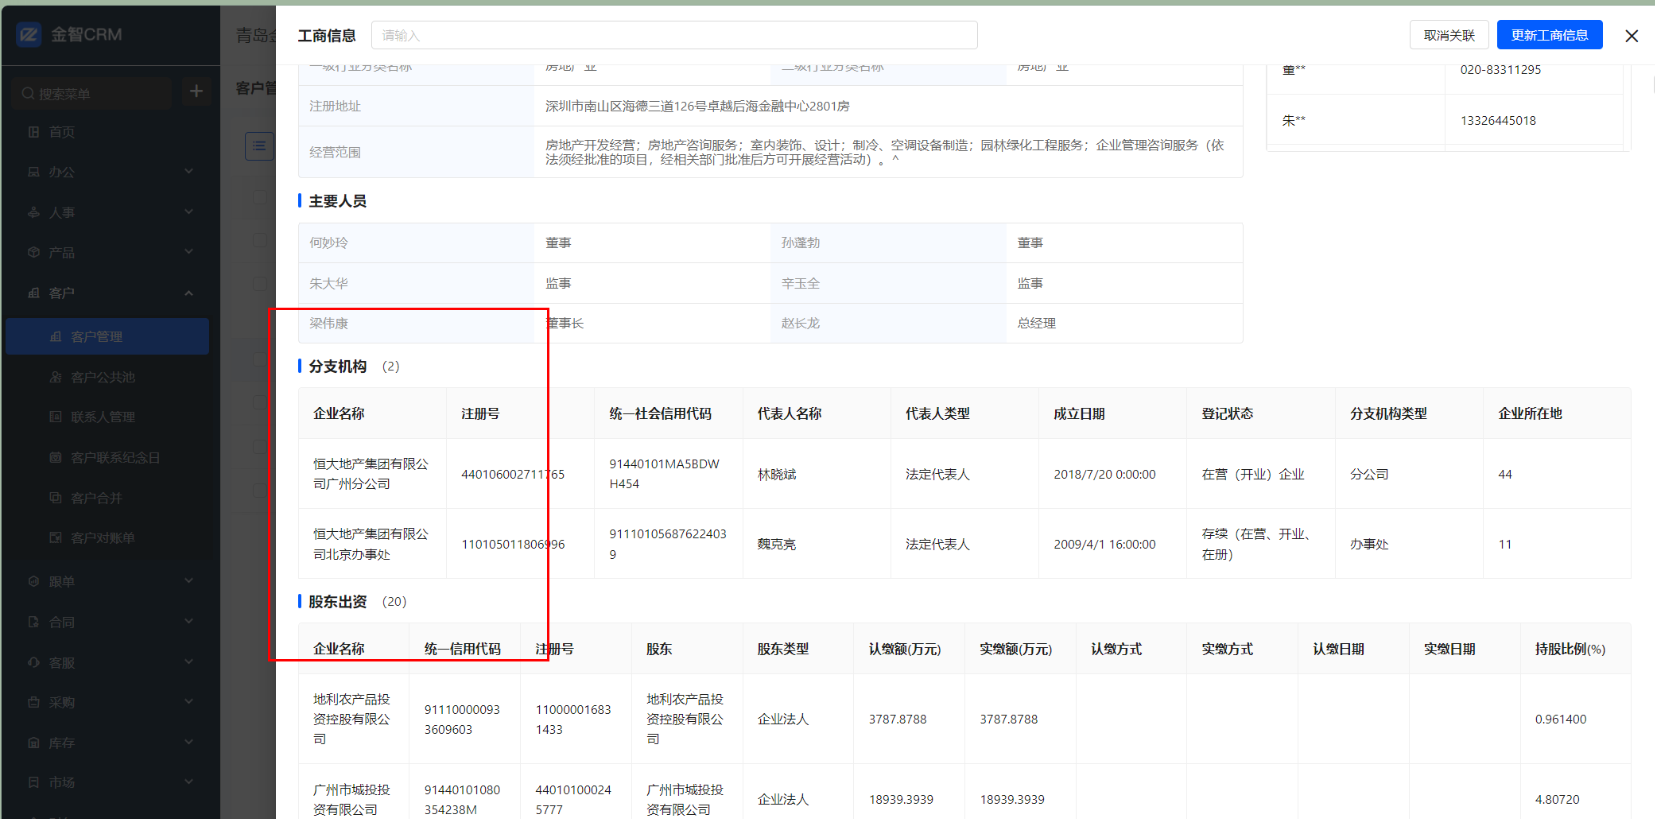This screenshot has width=1655, height=819.
Task: Click the magnifier icon in 搜索菜单
Action: (x=28, y=93)
